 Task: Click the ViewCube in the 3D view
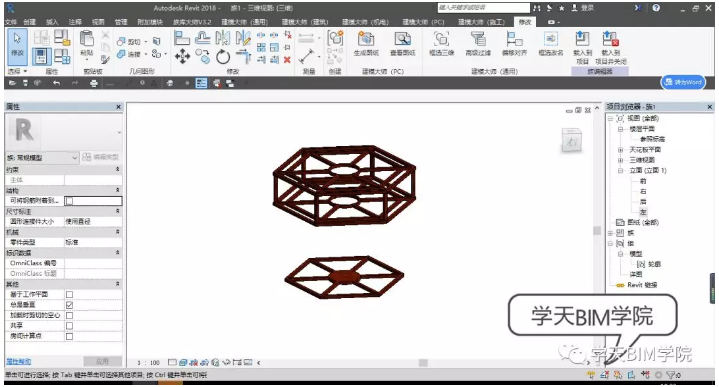[x=571, y=141]
